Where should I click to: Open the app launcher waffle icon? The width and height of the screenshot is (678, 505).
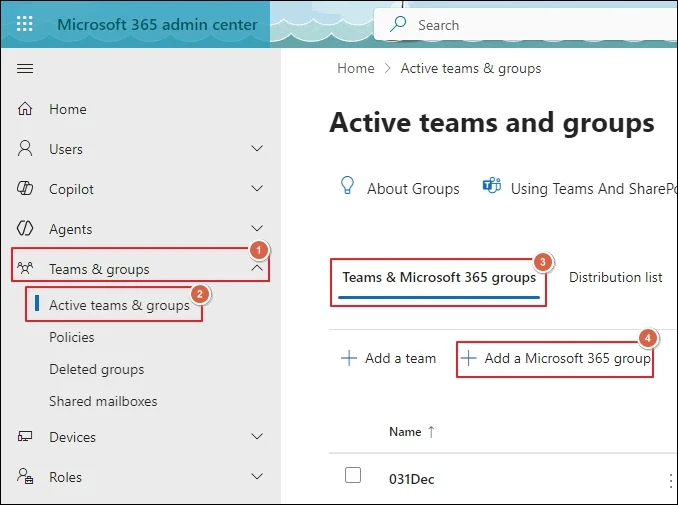click(25, 24)
